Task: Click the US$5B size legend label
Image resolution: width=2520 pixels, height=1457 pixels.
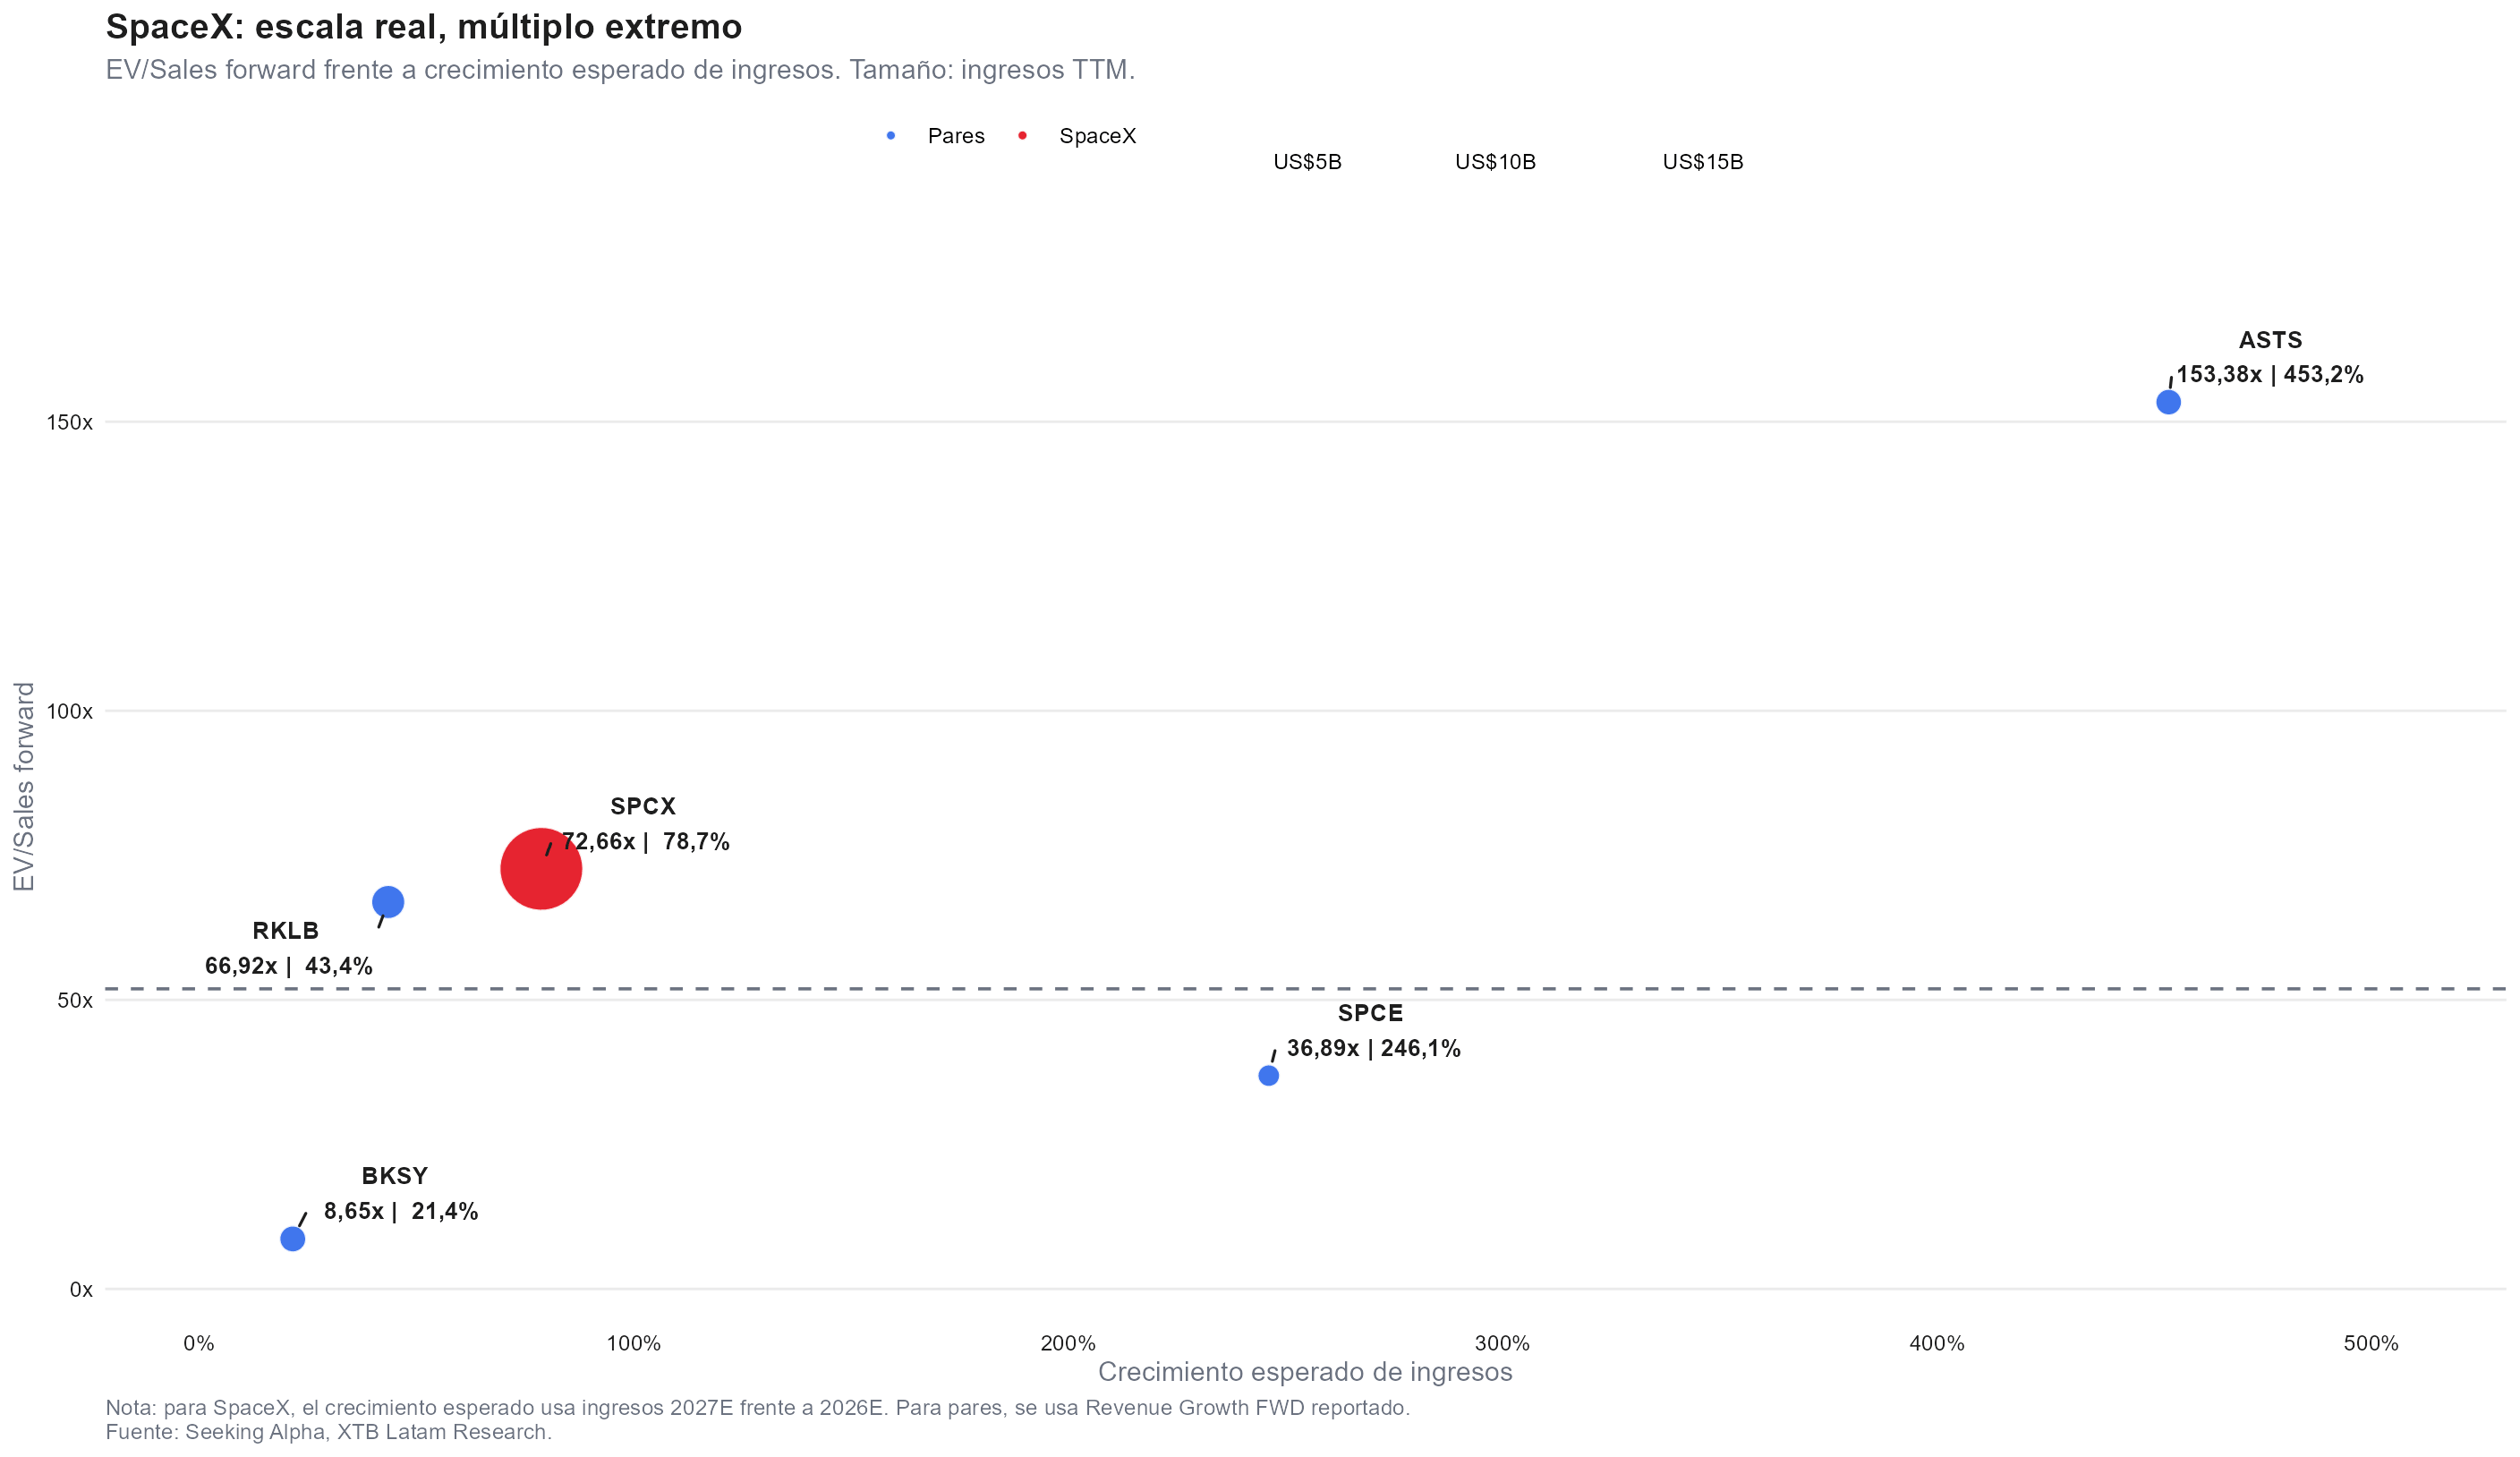Action: [1307, 162]
